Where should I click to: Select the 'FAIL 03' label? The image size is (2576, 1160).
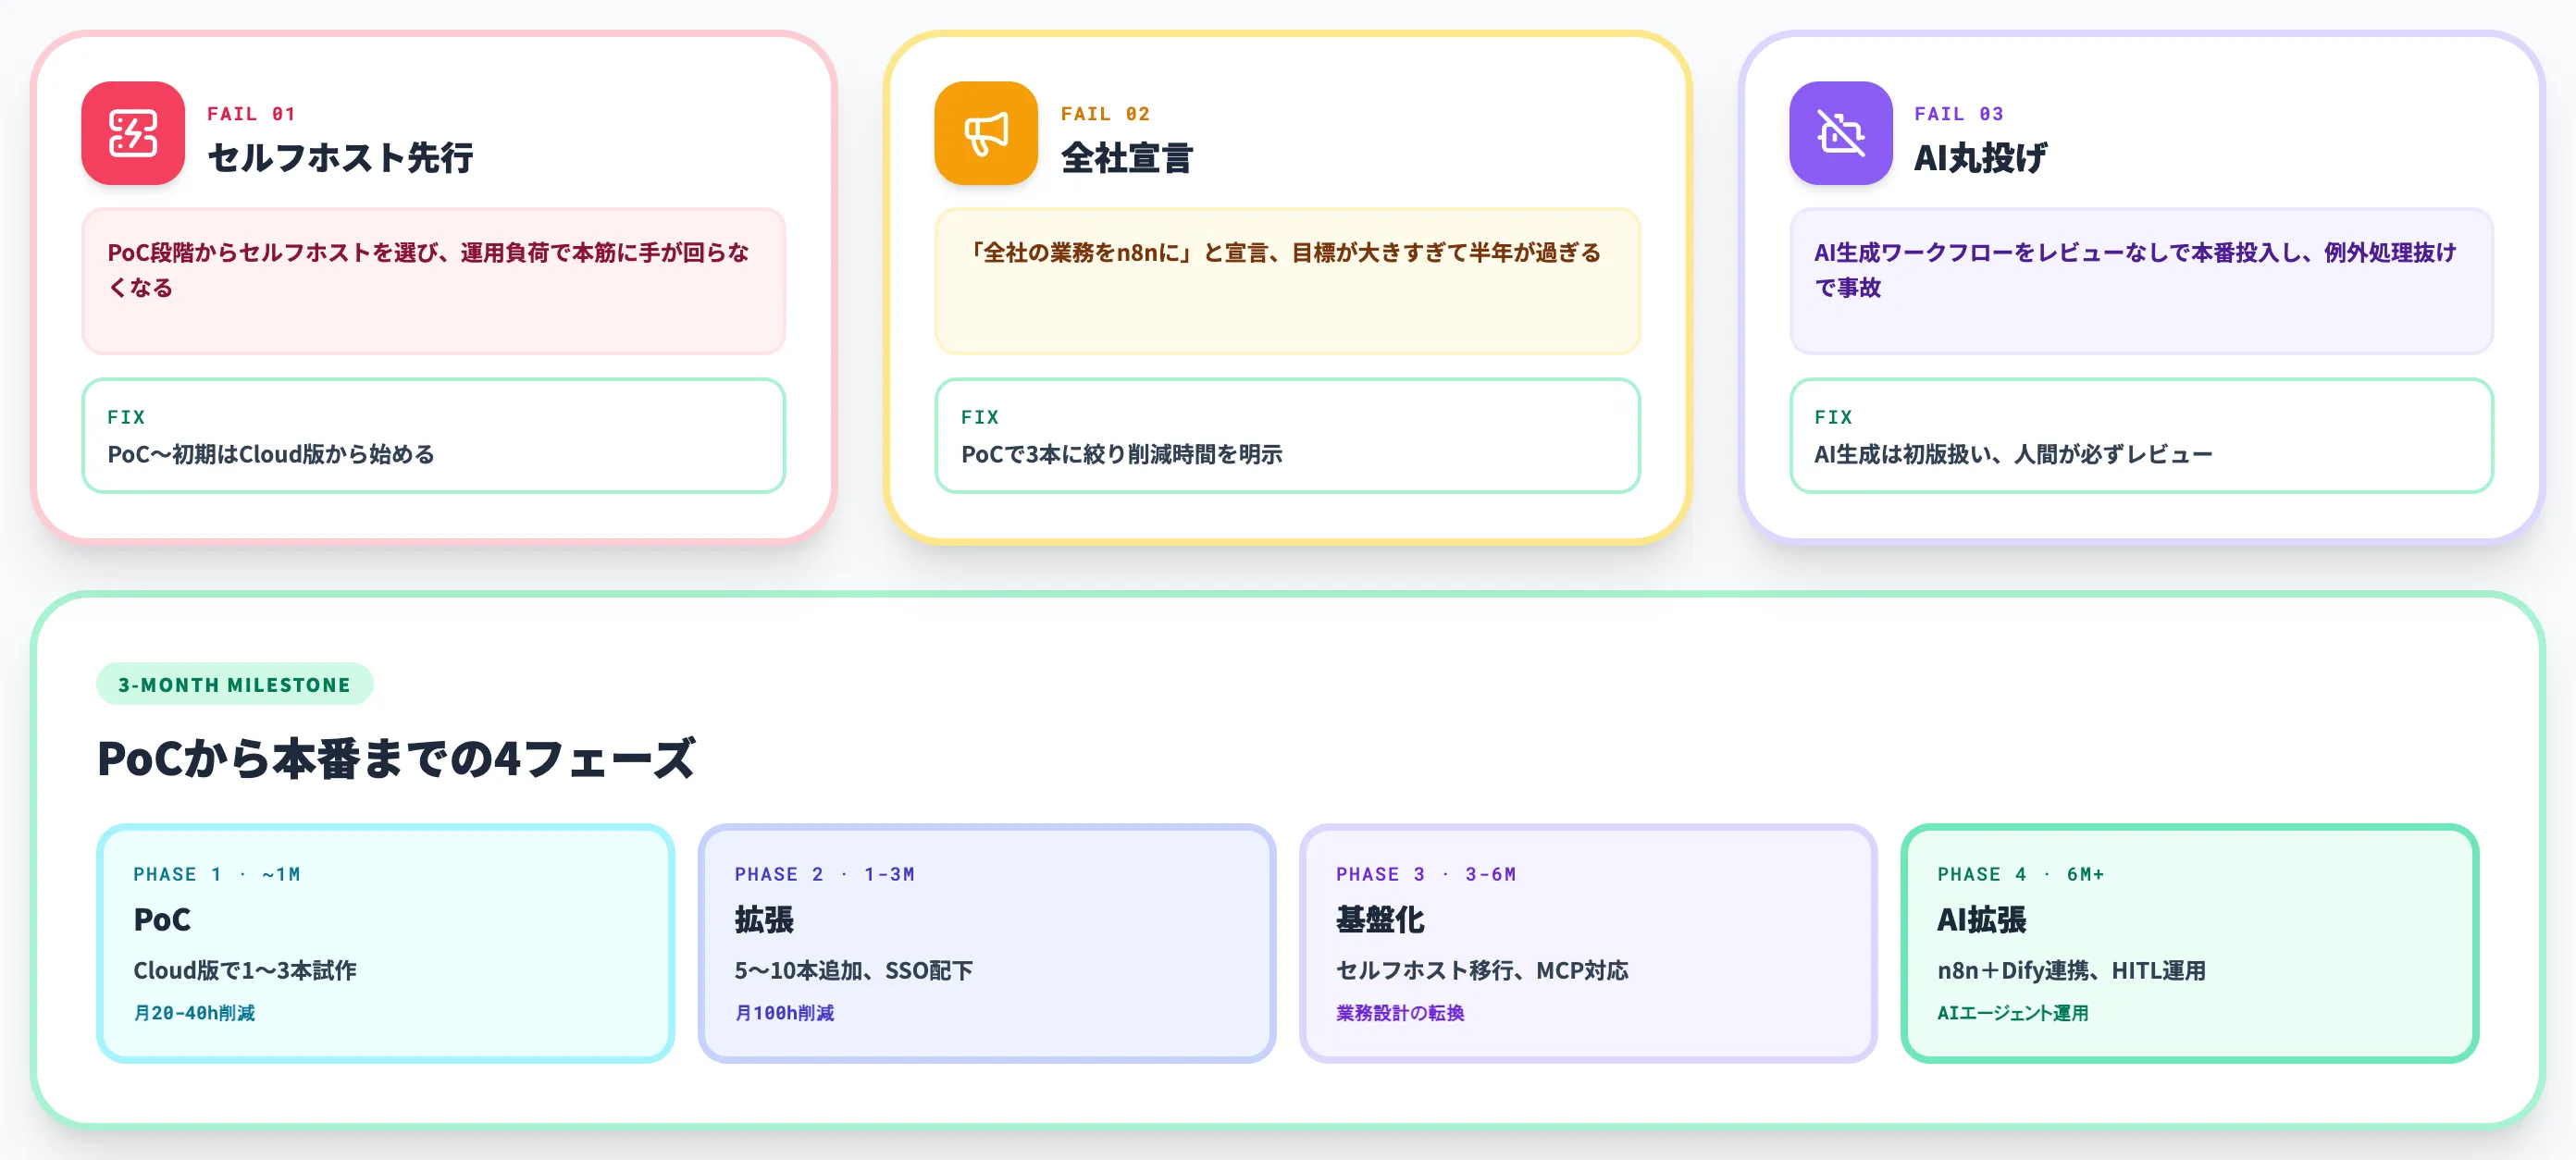pos(1959,114)
